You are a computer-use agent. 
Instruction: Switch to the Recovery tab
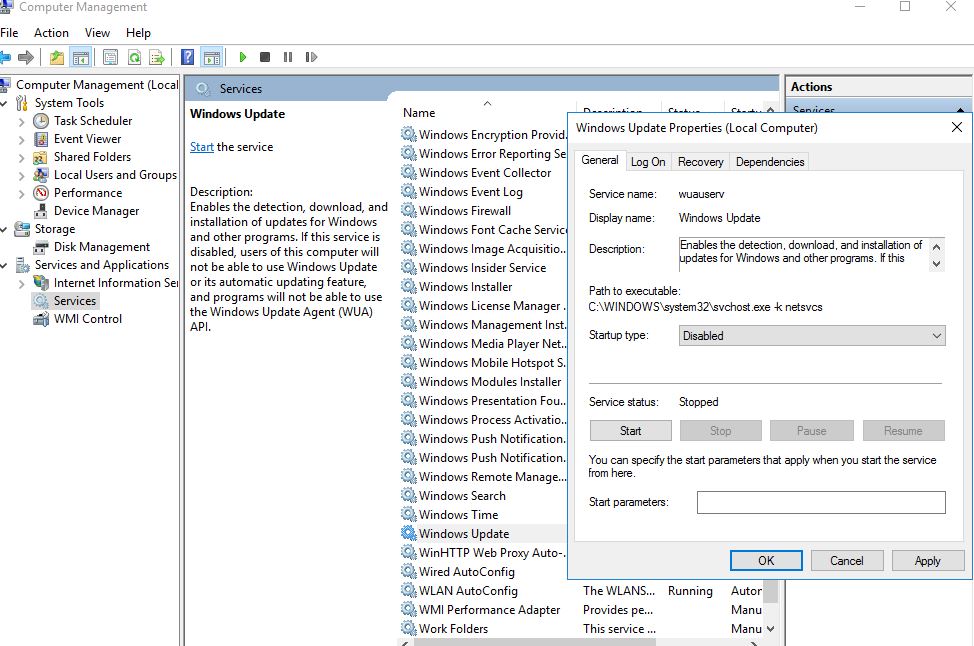(x=700, y=162)
